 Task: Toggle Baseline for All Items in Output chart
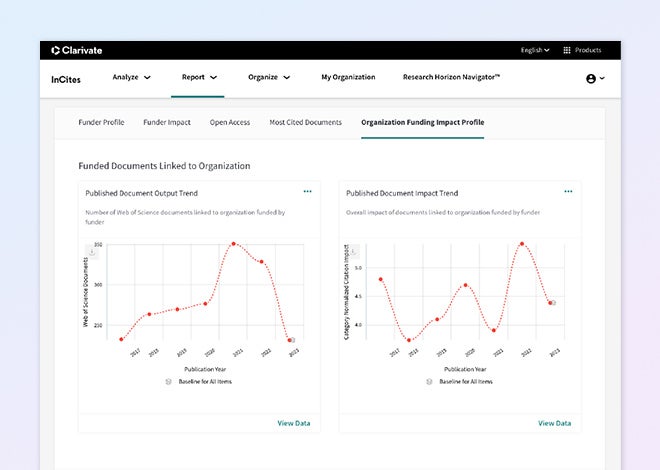pos(169,382)
